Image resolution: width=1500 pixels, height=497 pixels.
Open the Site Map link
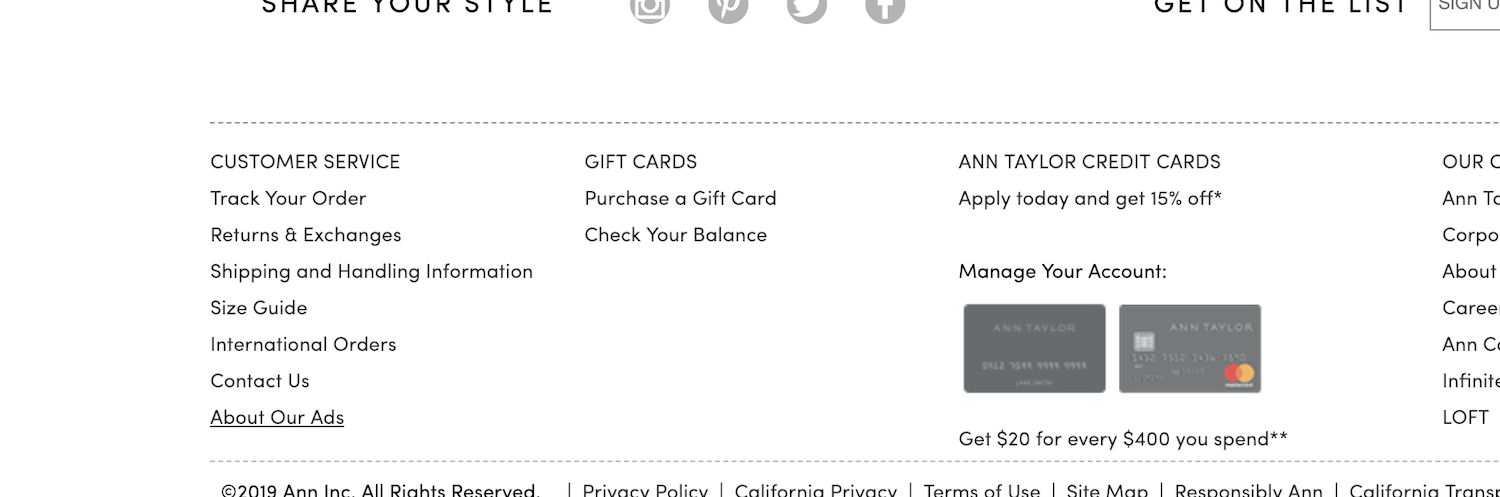coord(1107,490)
